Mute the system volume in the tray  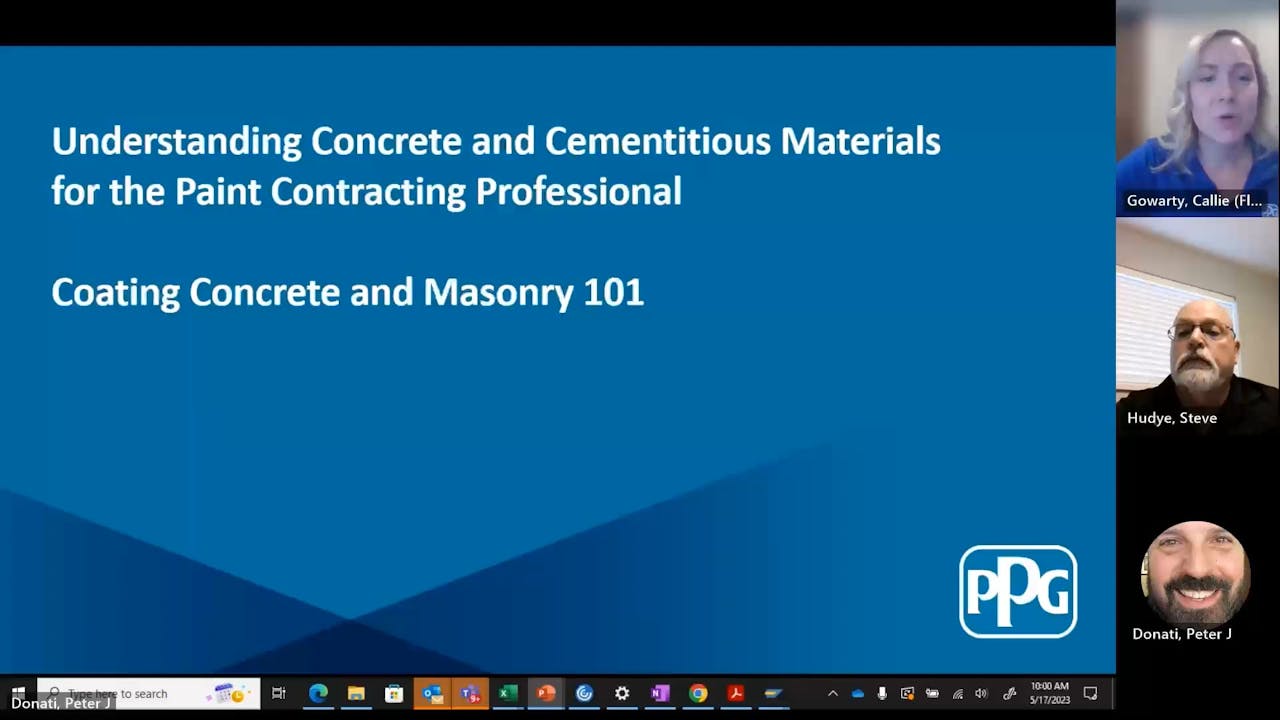click(980, 693)
